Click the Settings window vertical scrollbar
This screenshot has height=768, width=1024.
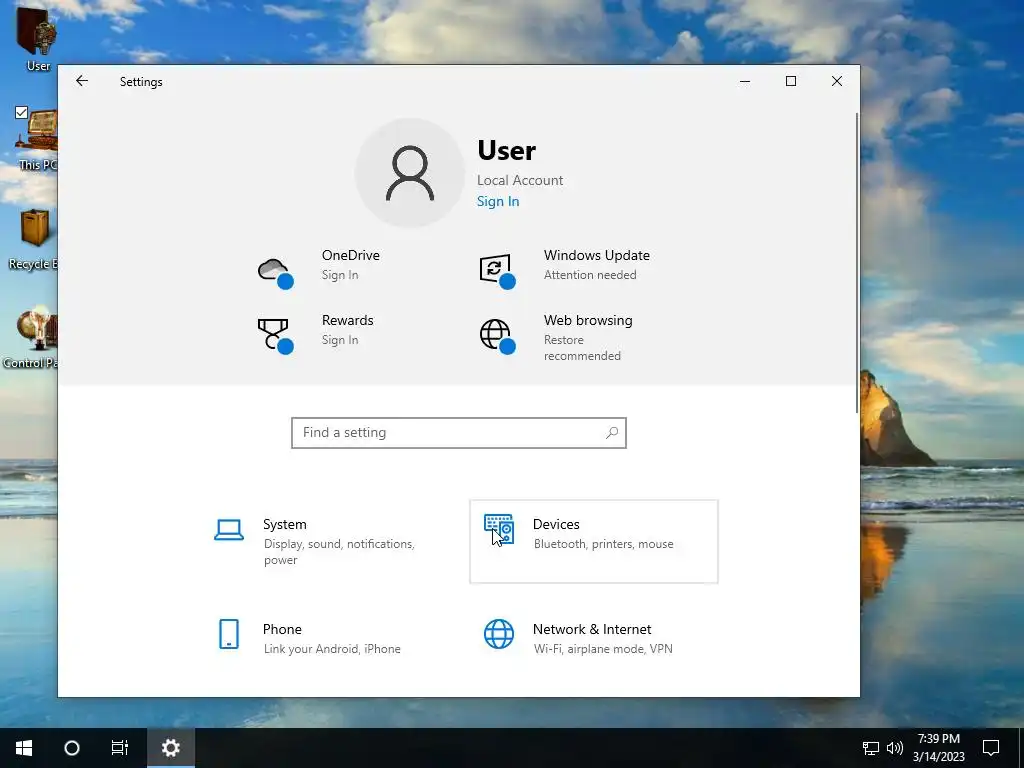[856, 263]
